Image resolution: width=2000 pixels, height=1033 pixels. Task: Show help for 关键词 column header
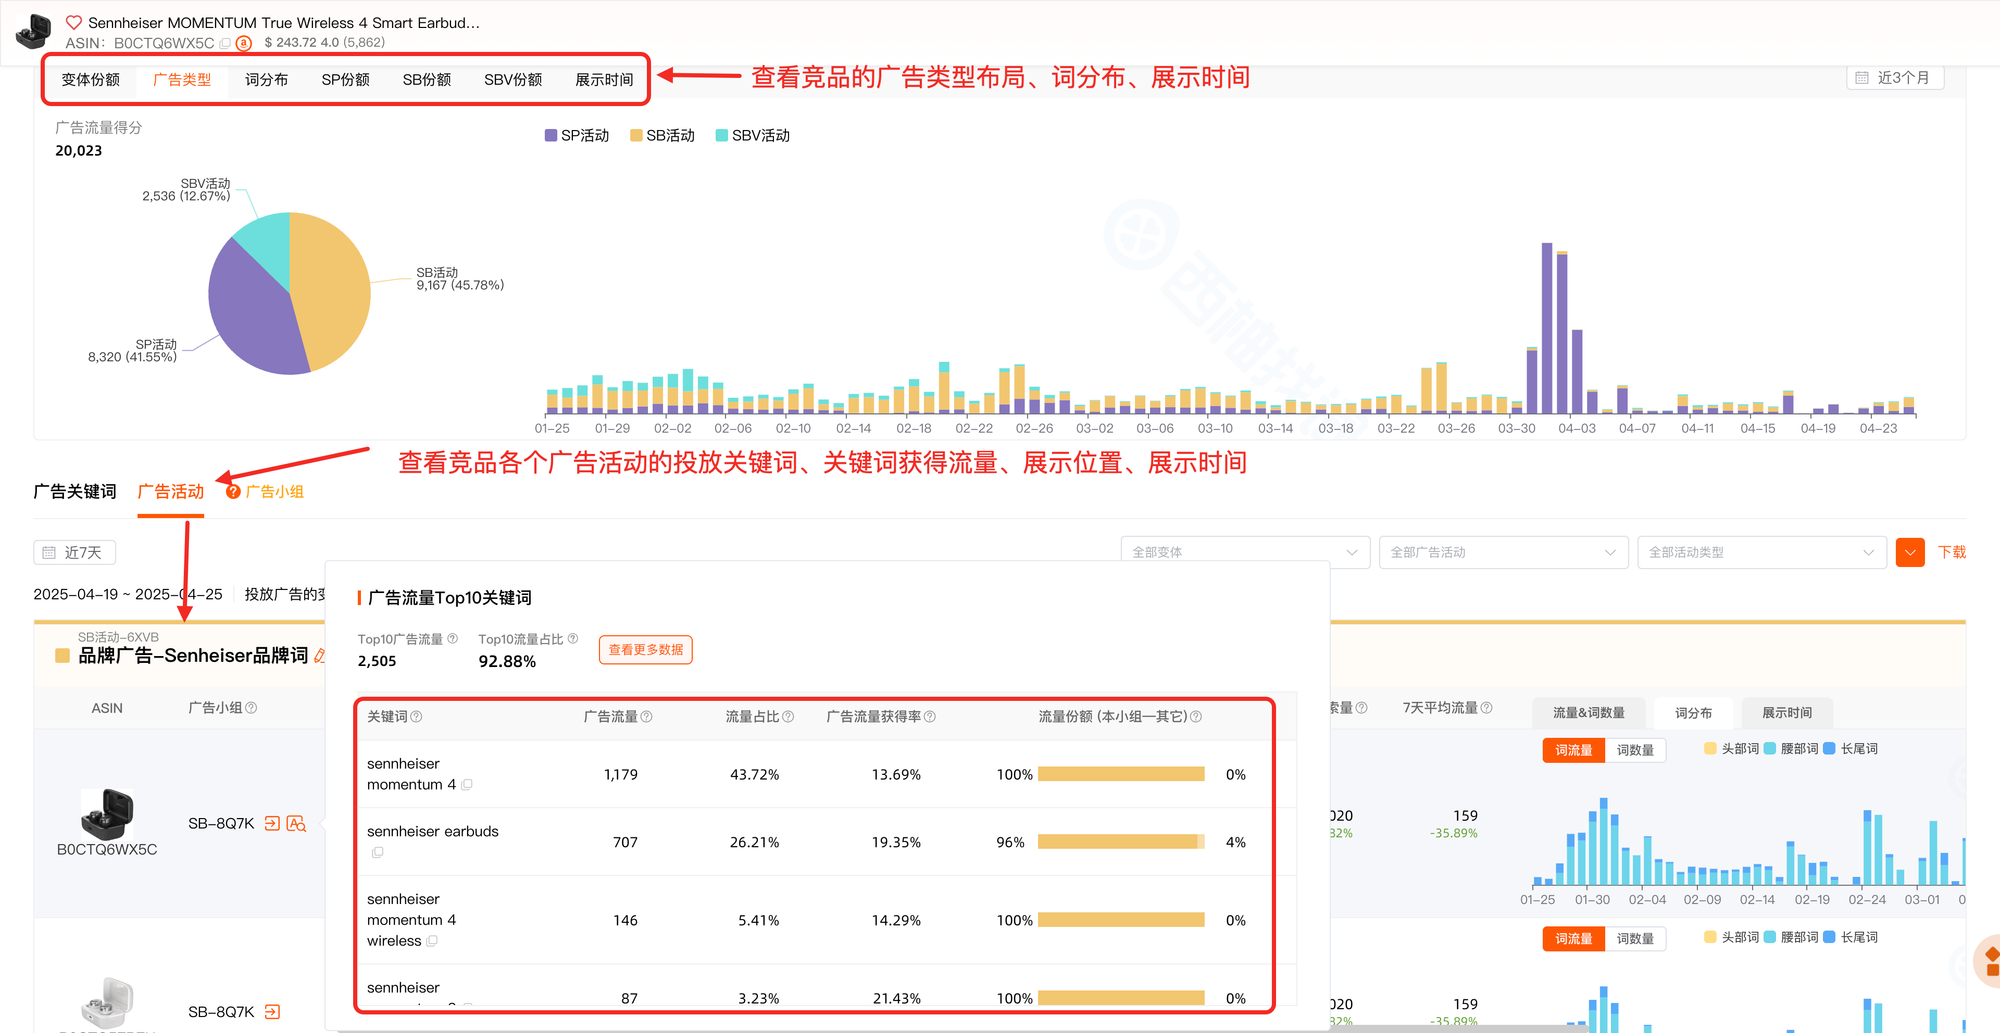coord(416,717)
